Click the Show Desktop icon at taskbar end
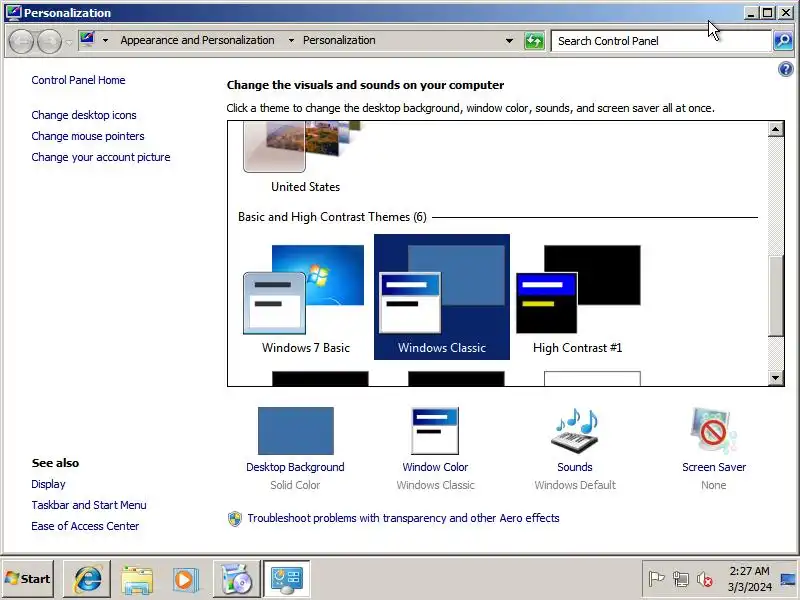The height and width of the screenshot is (600, 800). pyautogui.click(x=789, y=579)
